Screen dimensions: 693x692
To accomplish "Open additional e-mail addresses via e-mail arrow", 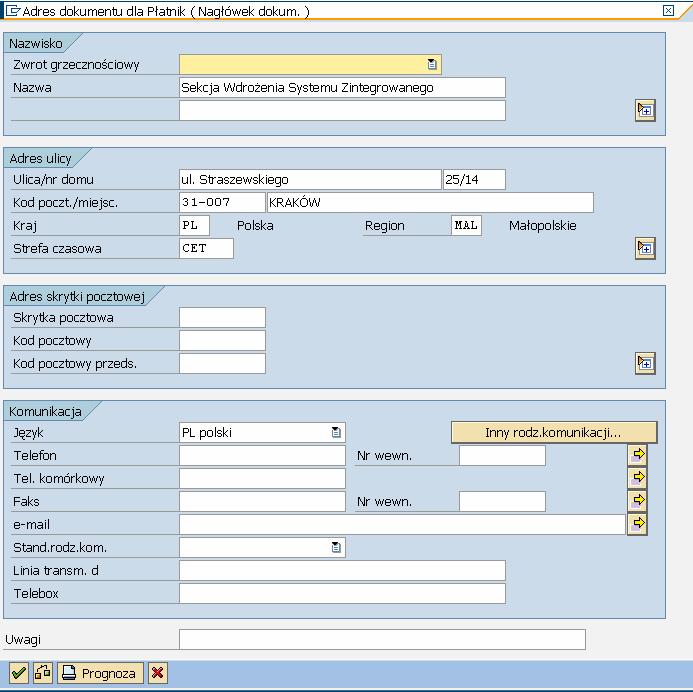I will pos(637,524).
